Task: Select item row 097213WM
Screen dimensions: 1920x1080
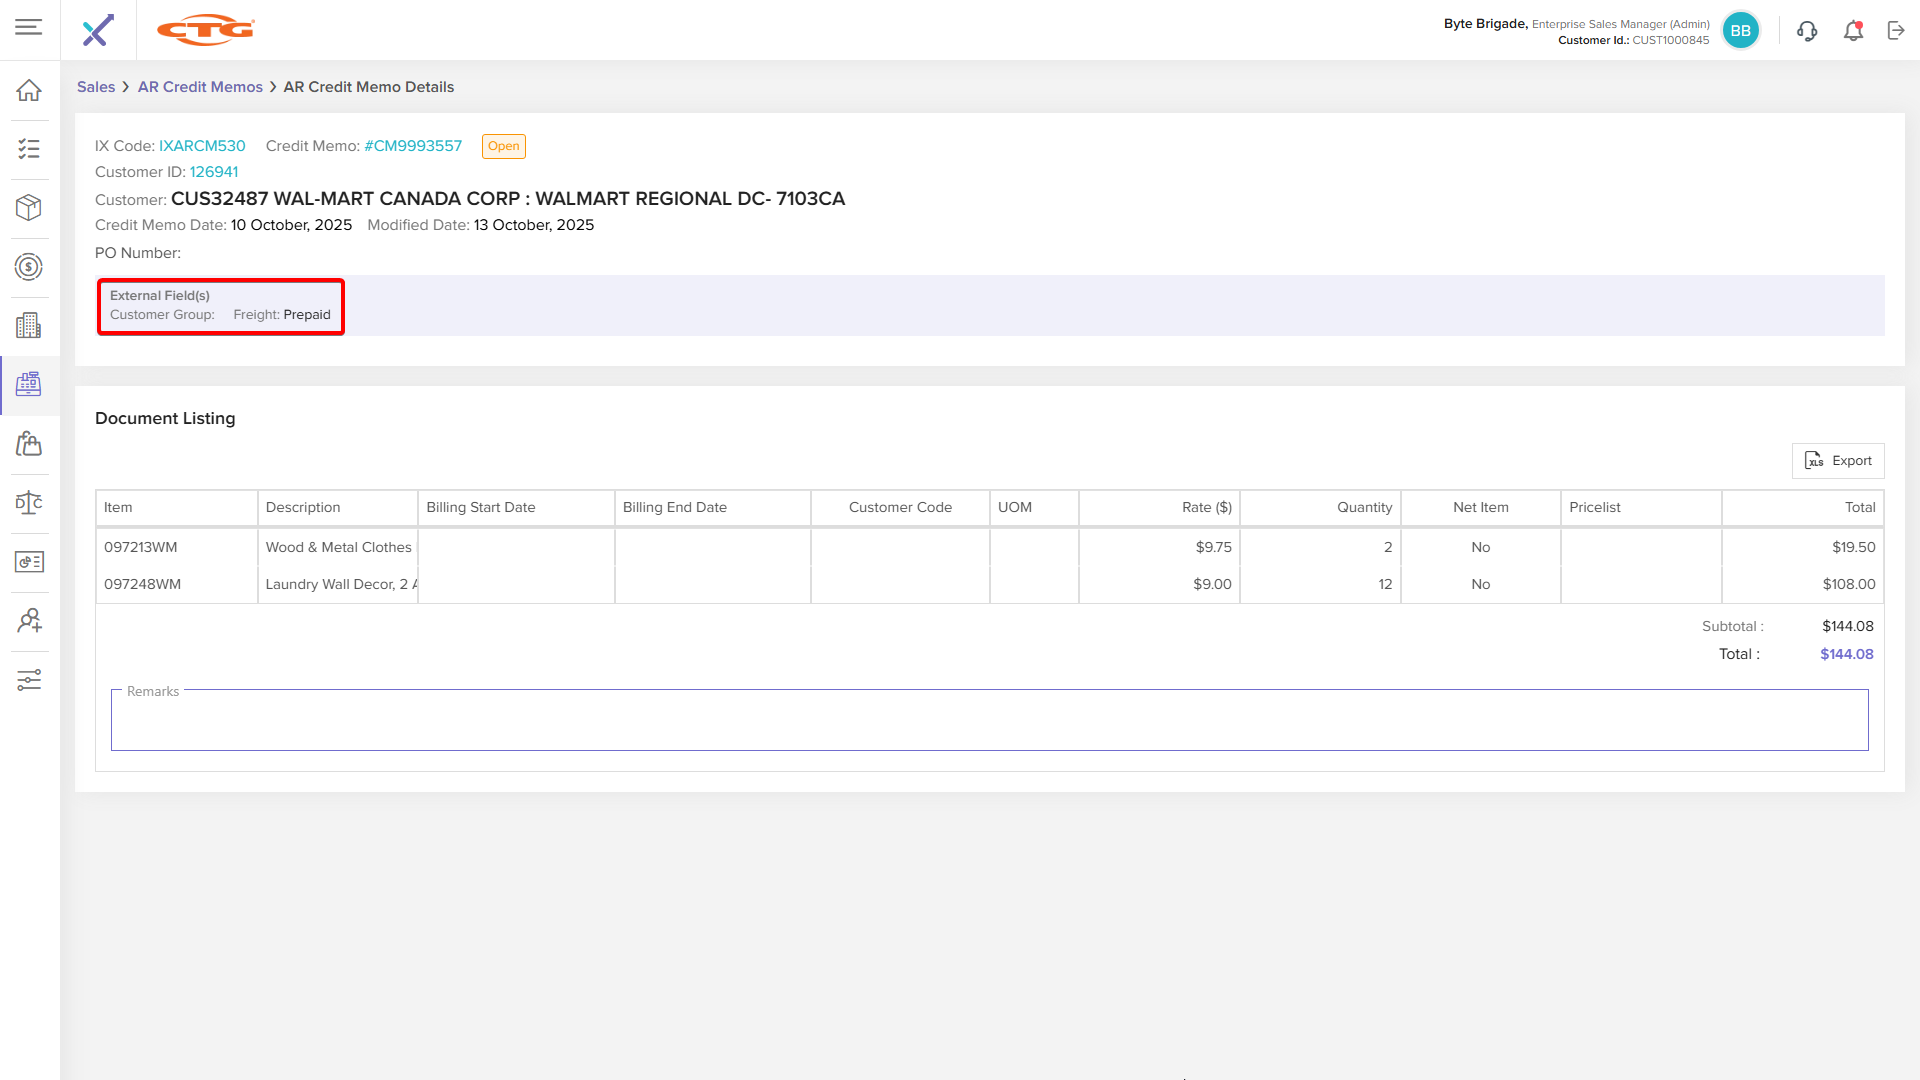Action: tap(141, 547)
